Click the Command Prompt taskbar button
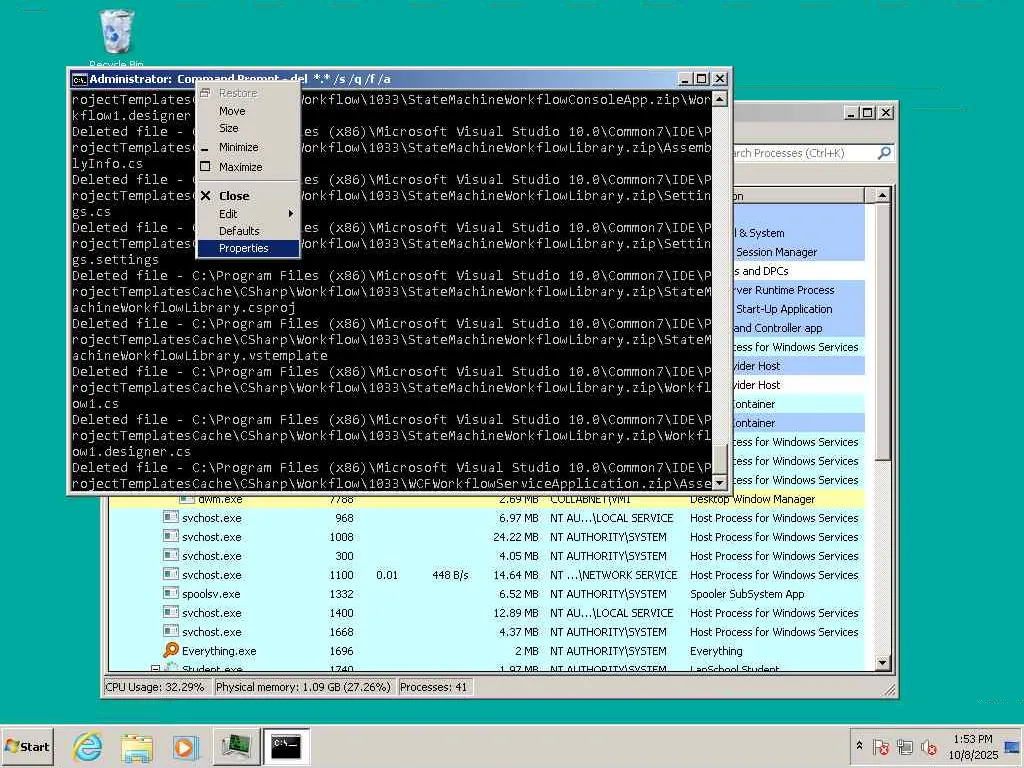 [x=285, y=746]
